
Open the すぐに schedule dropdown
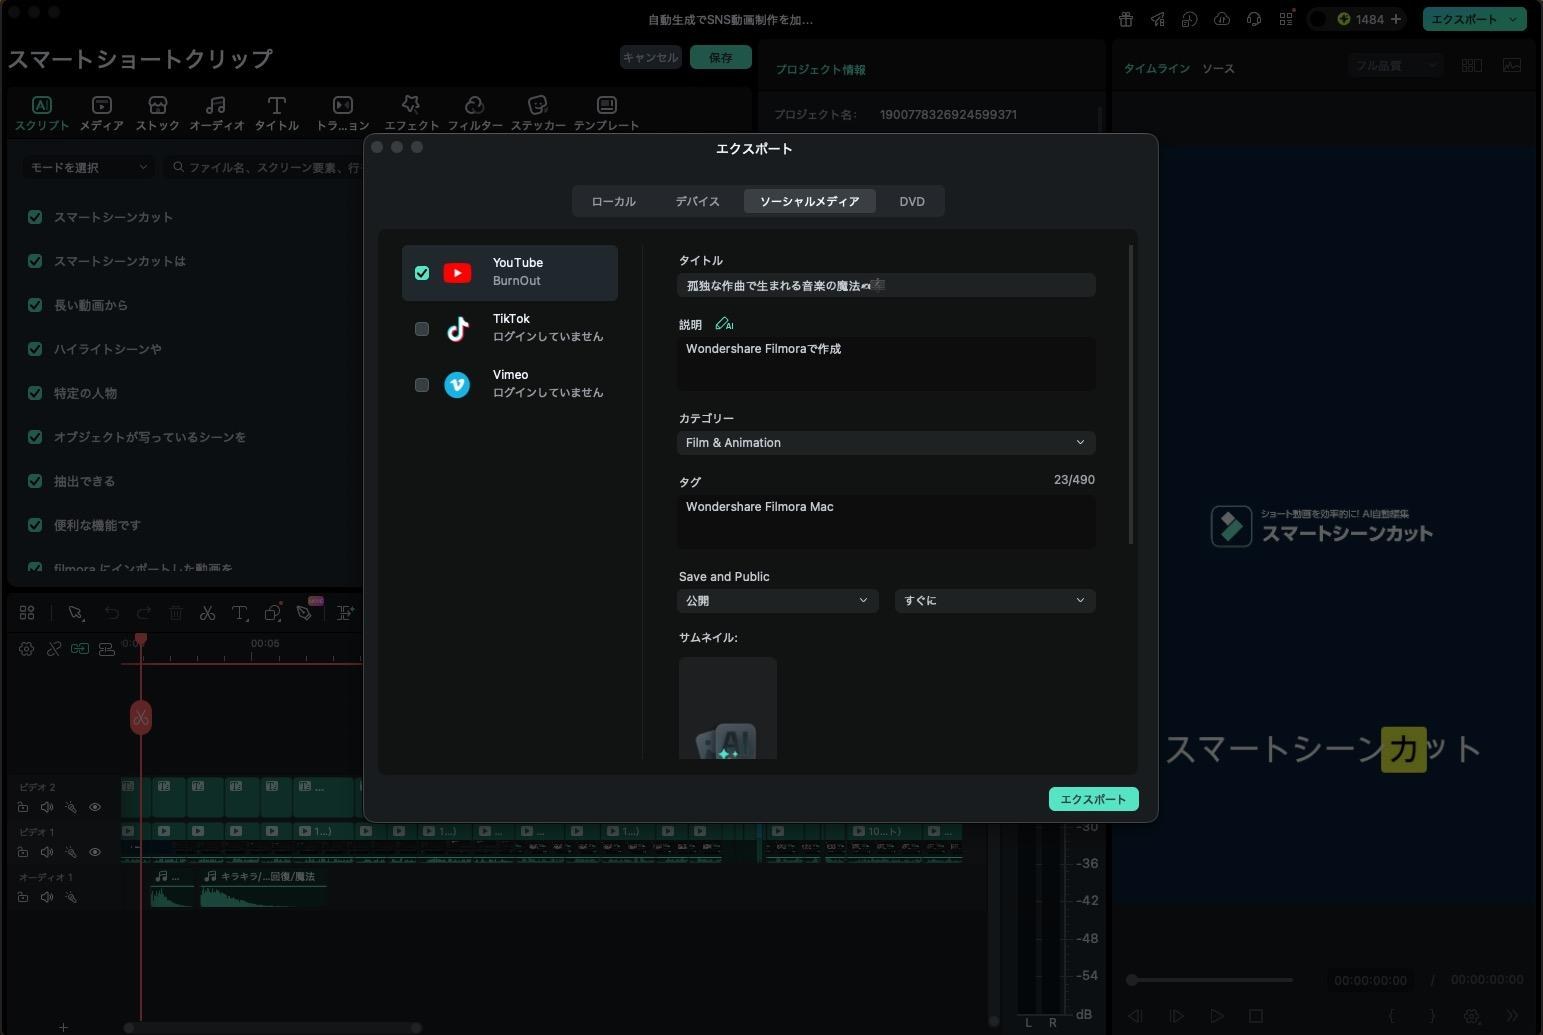tap(995, 601)
